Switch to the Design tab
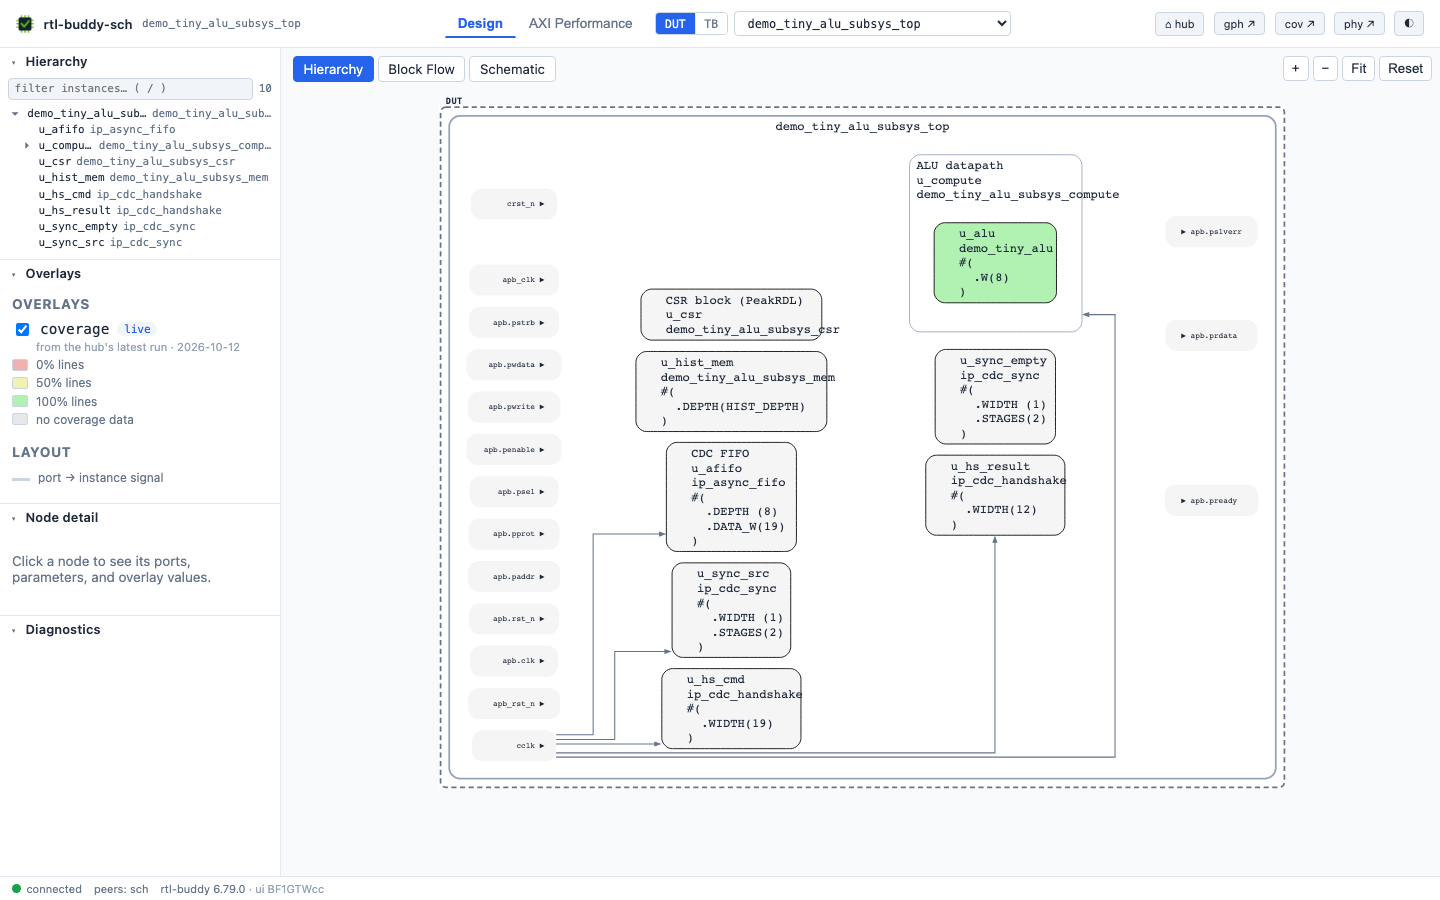The height and width of the screenshot is (900, 1440). 480,24
